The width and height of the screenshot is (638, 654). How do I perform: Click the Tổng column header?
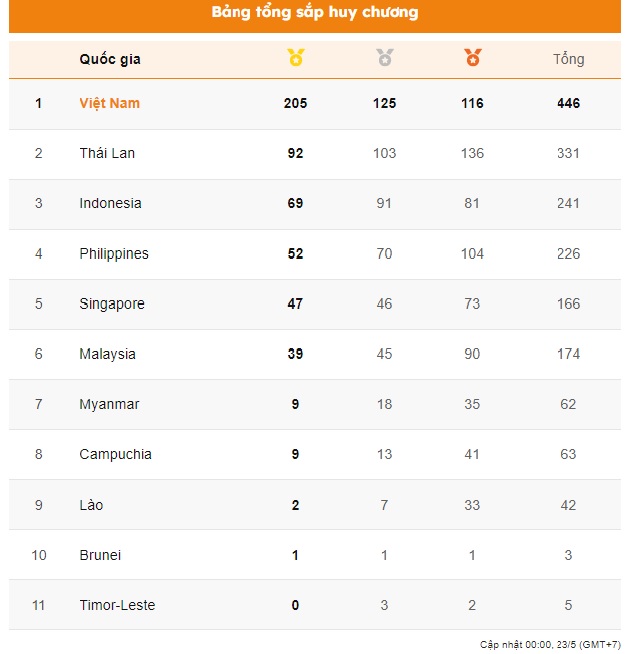tap(568, 59)
